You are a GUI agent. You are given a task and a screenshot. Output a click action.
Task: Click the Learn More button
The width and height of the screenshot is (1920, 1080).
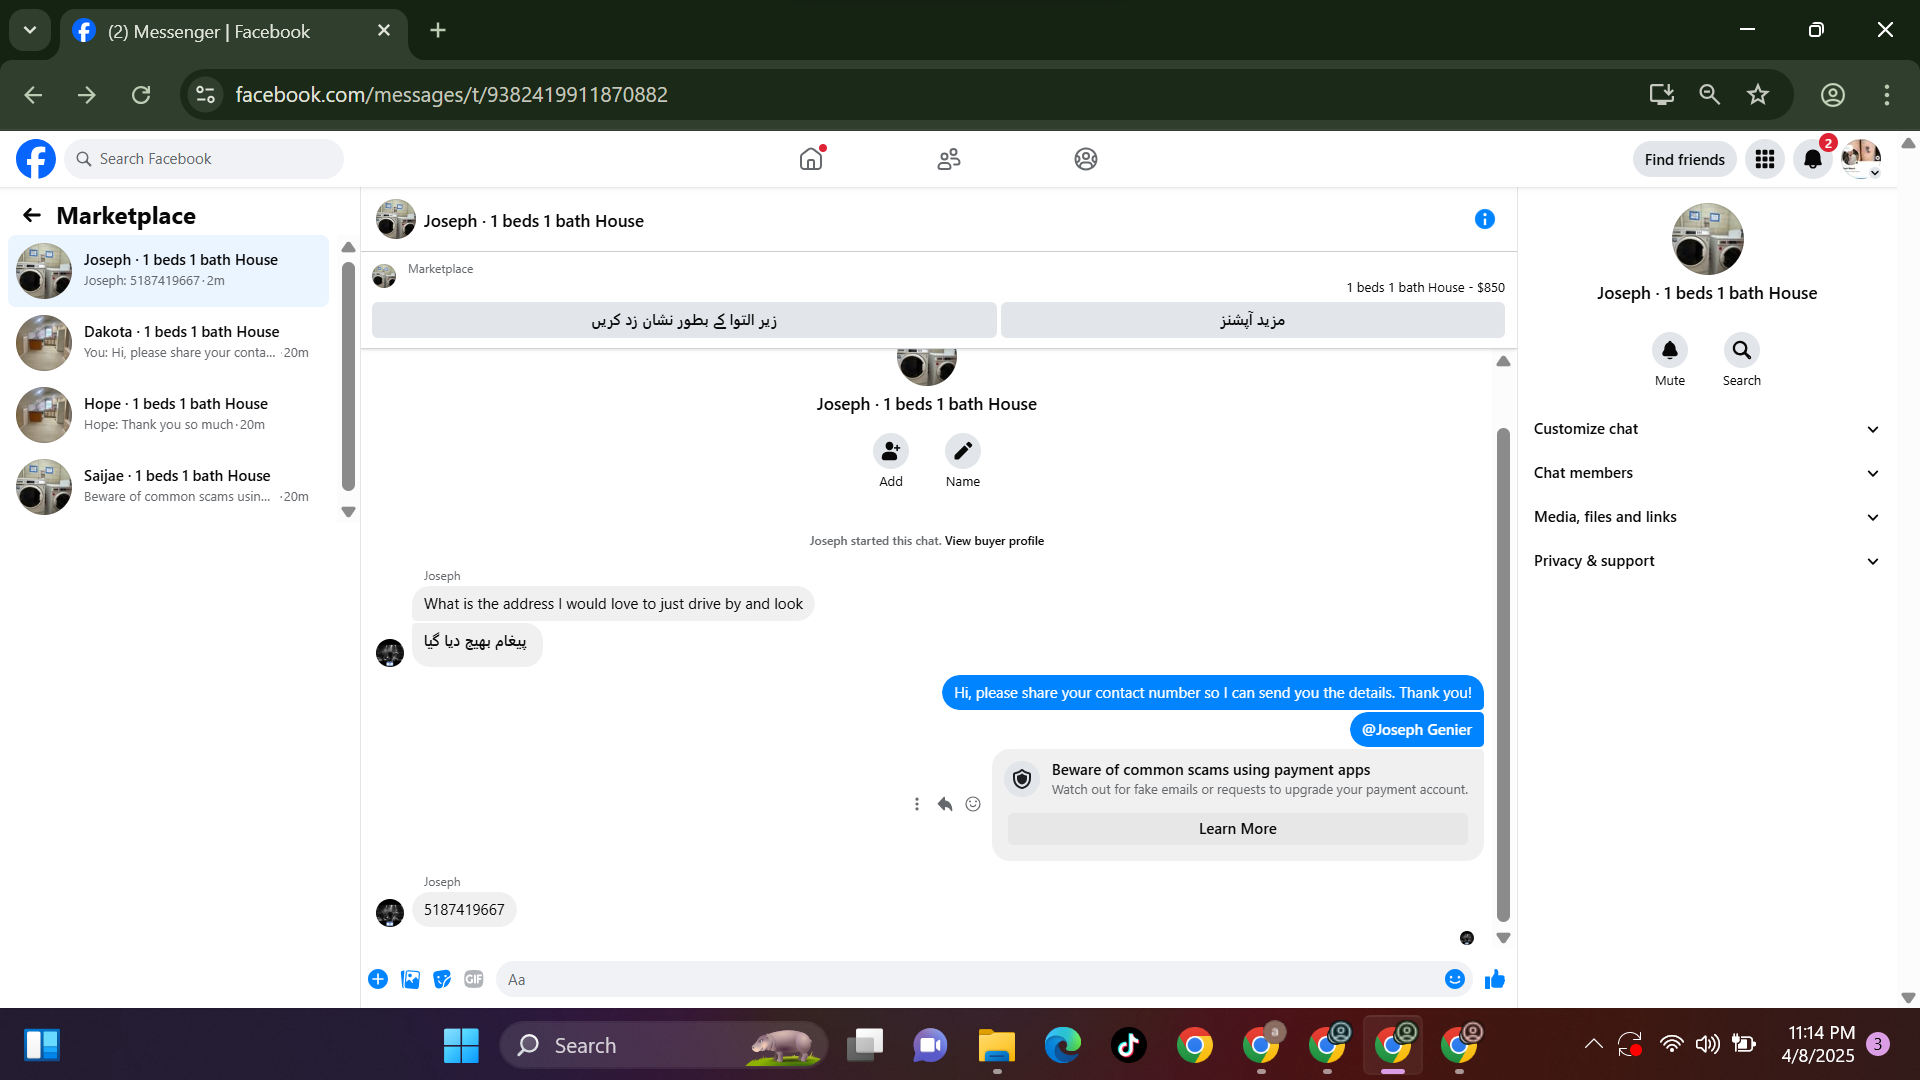click(1237, 829)
